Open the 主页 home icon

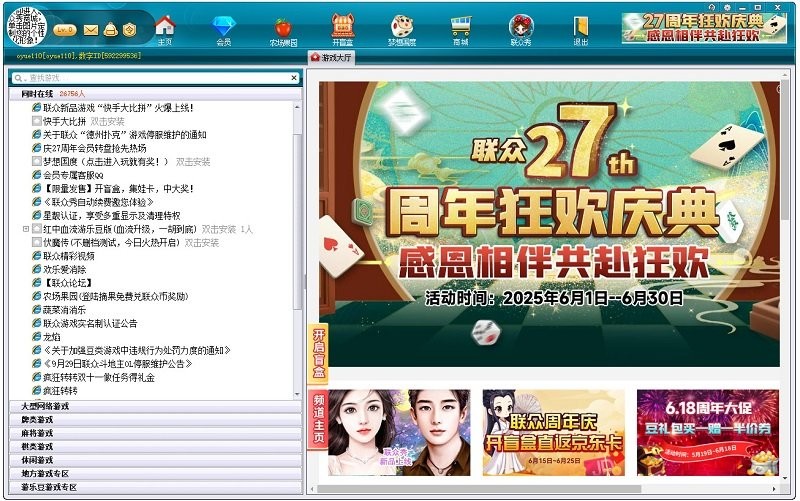[x=165, y=30]
